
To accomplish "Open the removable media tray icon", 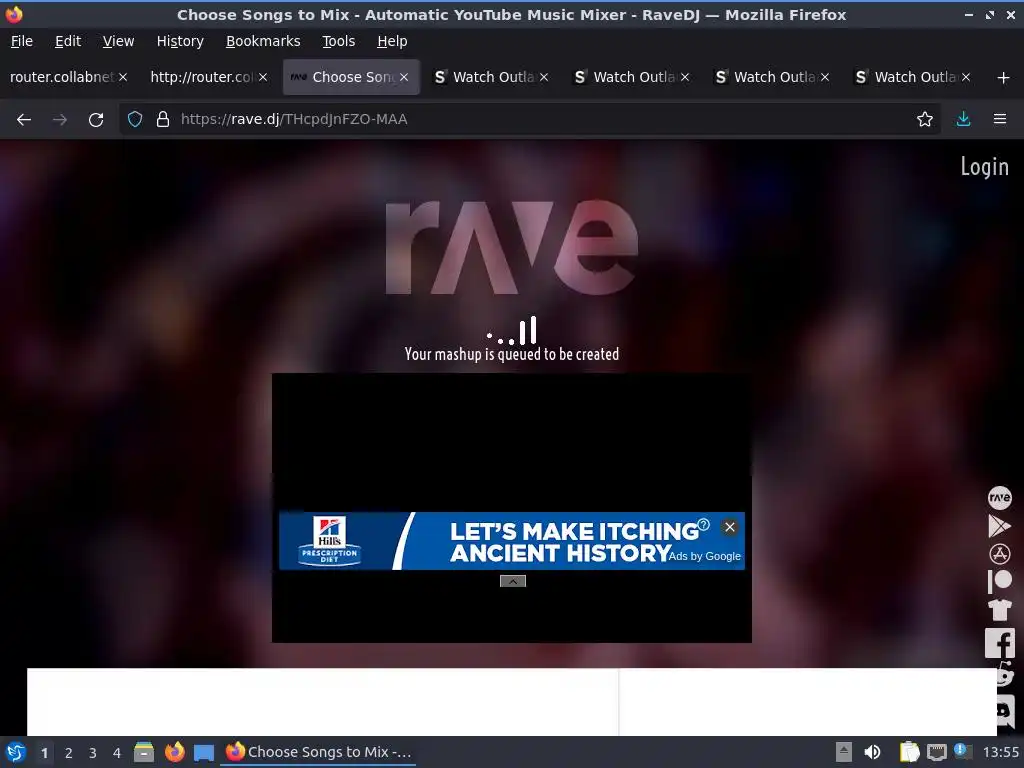I will pos(844,752).
